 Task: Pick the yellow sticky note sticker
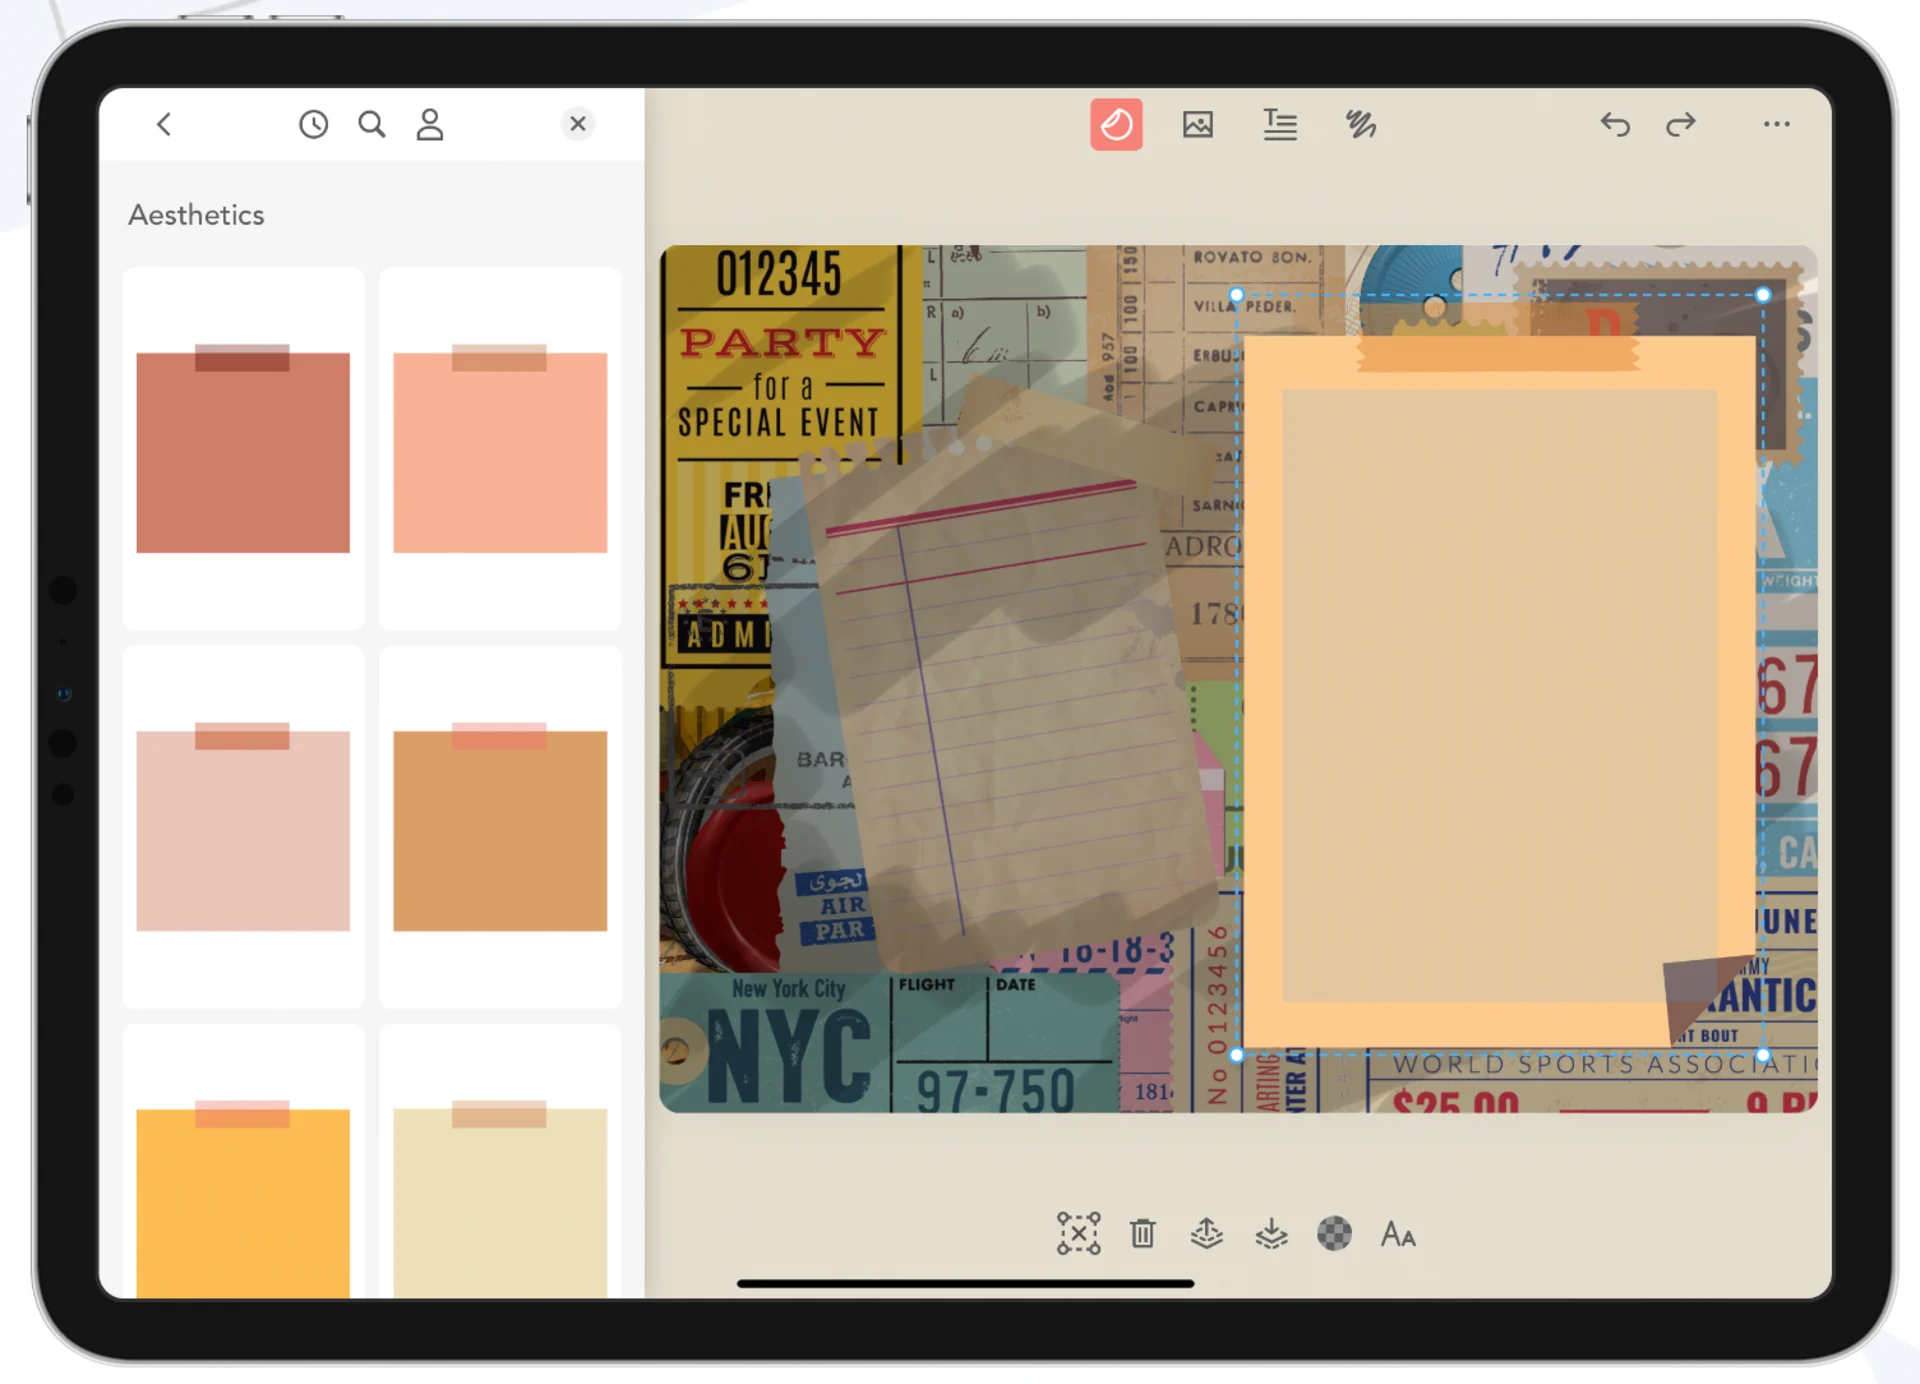(242, 1180)
